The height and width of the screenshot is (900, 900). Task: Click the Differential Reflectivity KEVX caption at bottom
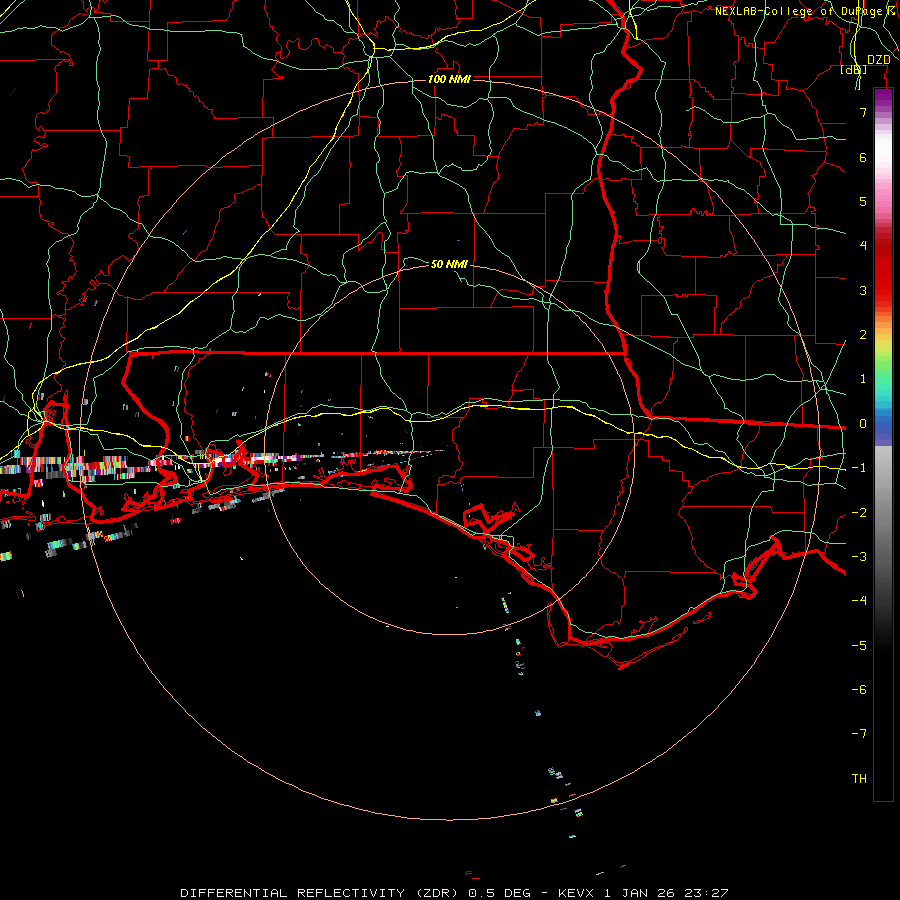point(454,893)
